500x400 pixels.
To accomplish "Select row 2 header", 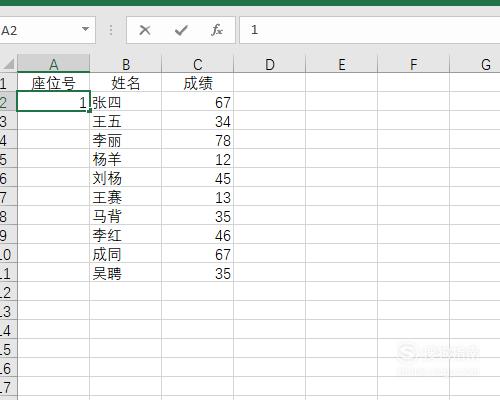I will click(x=8, y=101).
